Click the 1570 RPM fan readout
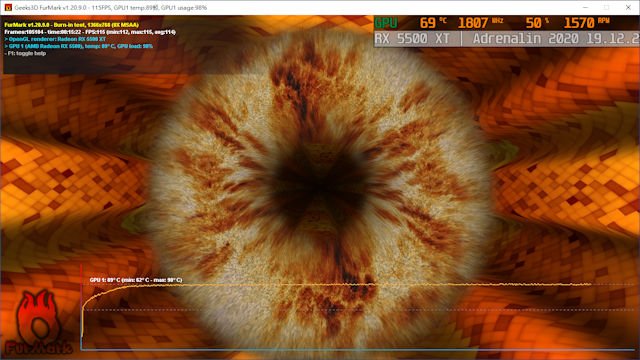 click(587, 23)
